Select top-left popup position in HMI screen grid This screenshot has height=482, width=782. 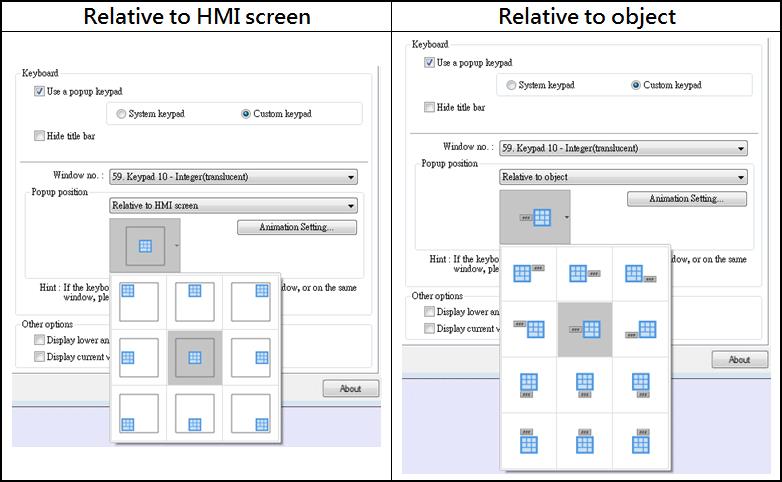pyautogui.click(x=139, y=302)
